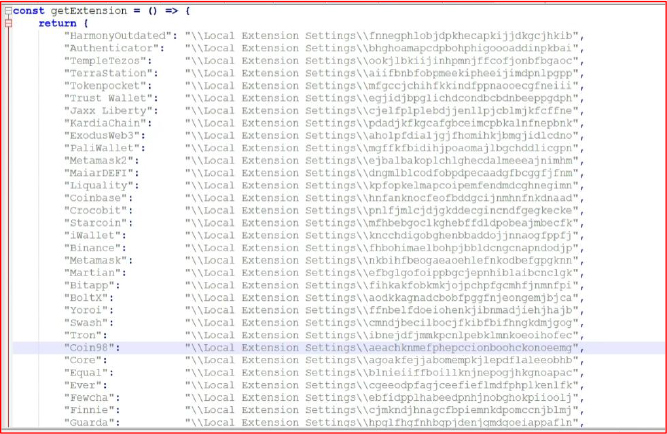This screenshot has width=667, height=434.
Task: Click the Finnie extension path value
Action: pyautogui.click(x=384, y=410)
